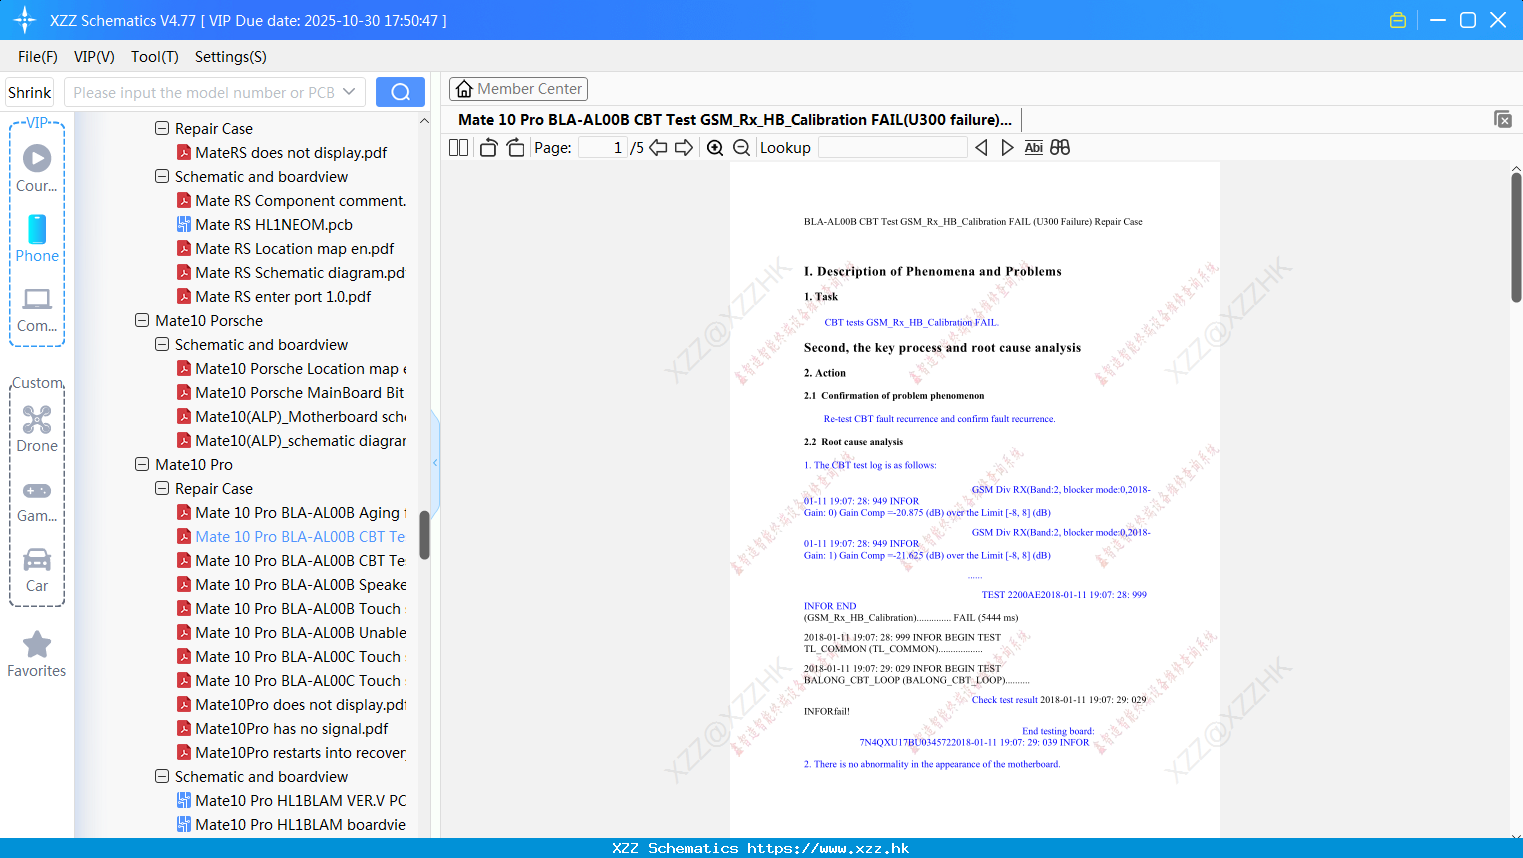The image size is (1523, 858).
Task: Collapse the Mate10 Pro node
Action: 142,465
